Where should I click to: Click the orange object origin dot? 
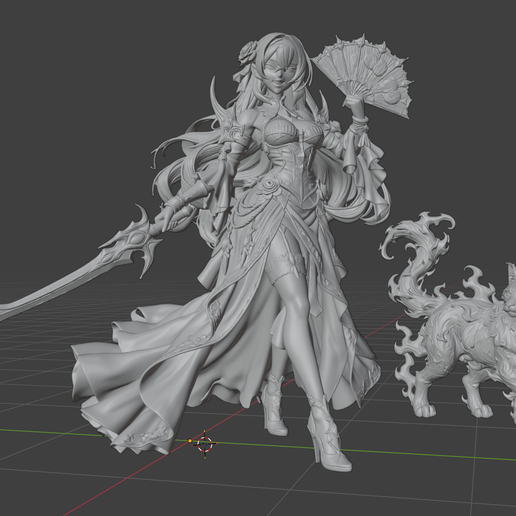pyautogui.click(x=190, y=441)
